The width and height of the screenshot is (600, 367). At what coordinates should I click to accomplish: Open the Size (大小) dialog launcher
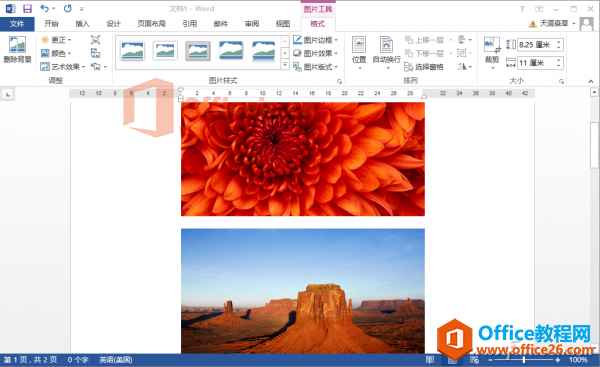pos(561,81)
